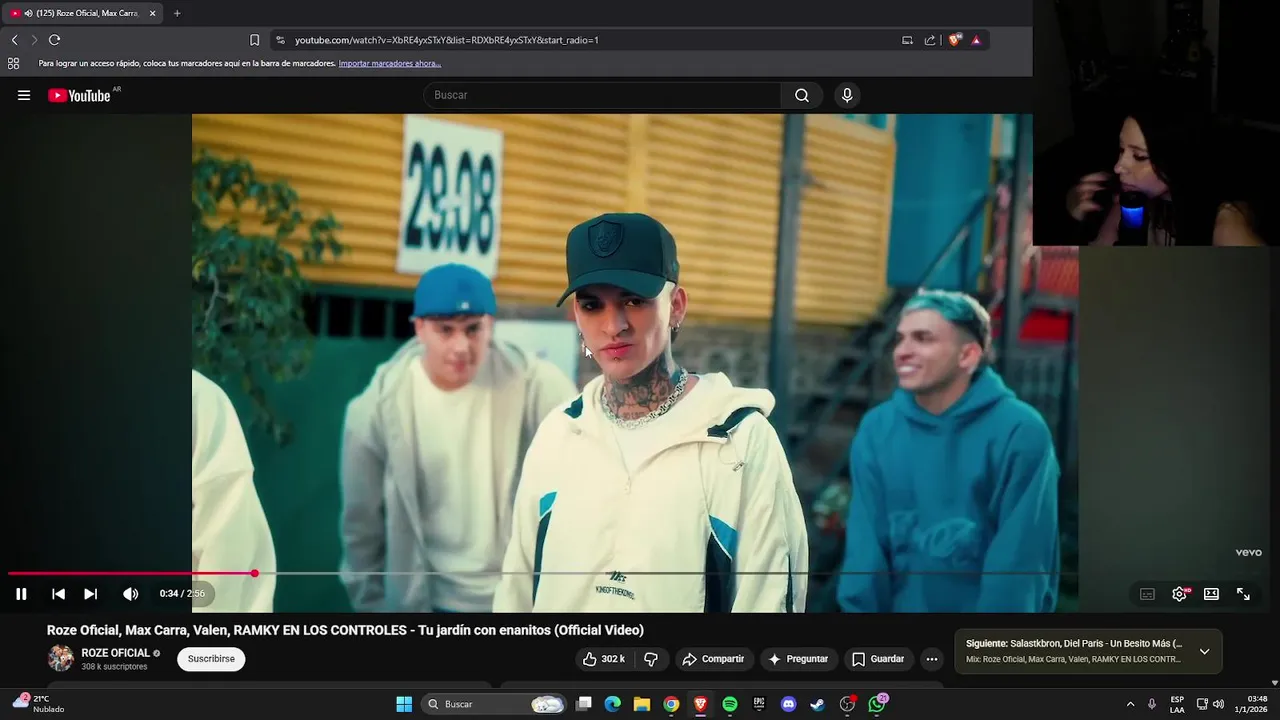Open a new browser tab
The height and width of the screenshot is (720, 1280).
(177, 13)
